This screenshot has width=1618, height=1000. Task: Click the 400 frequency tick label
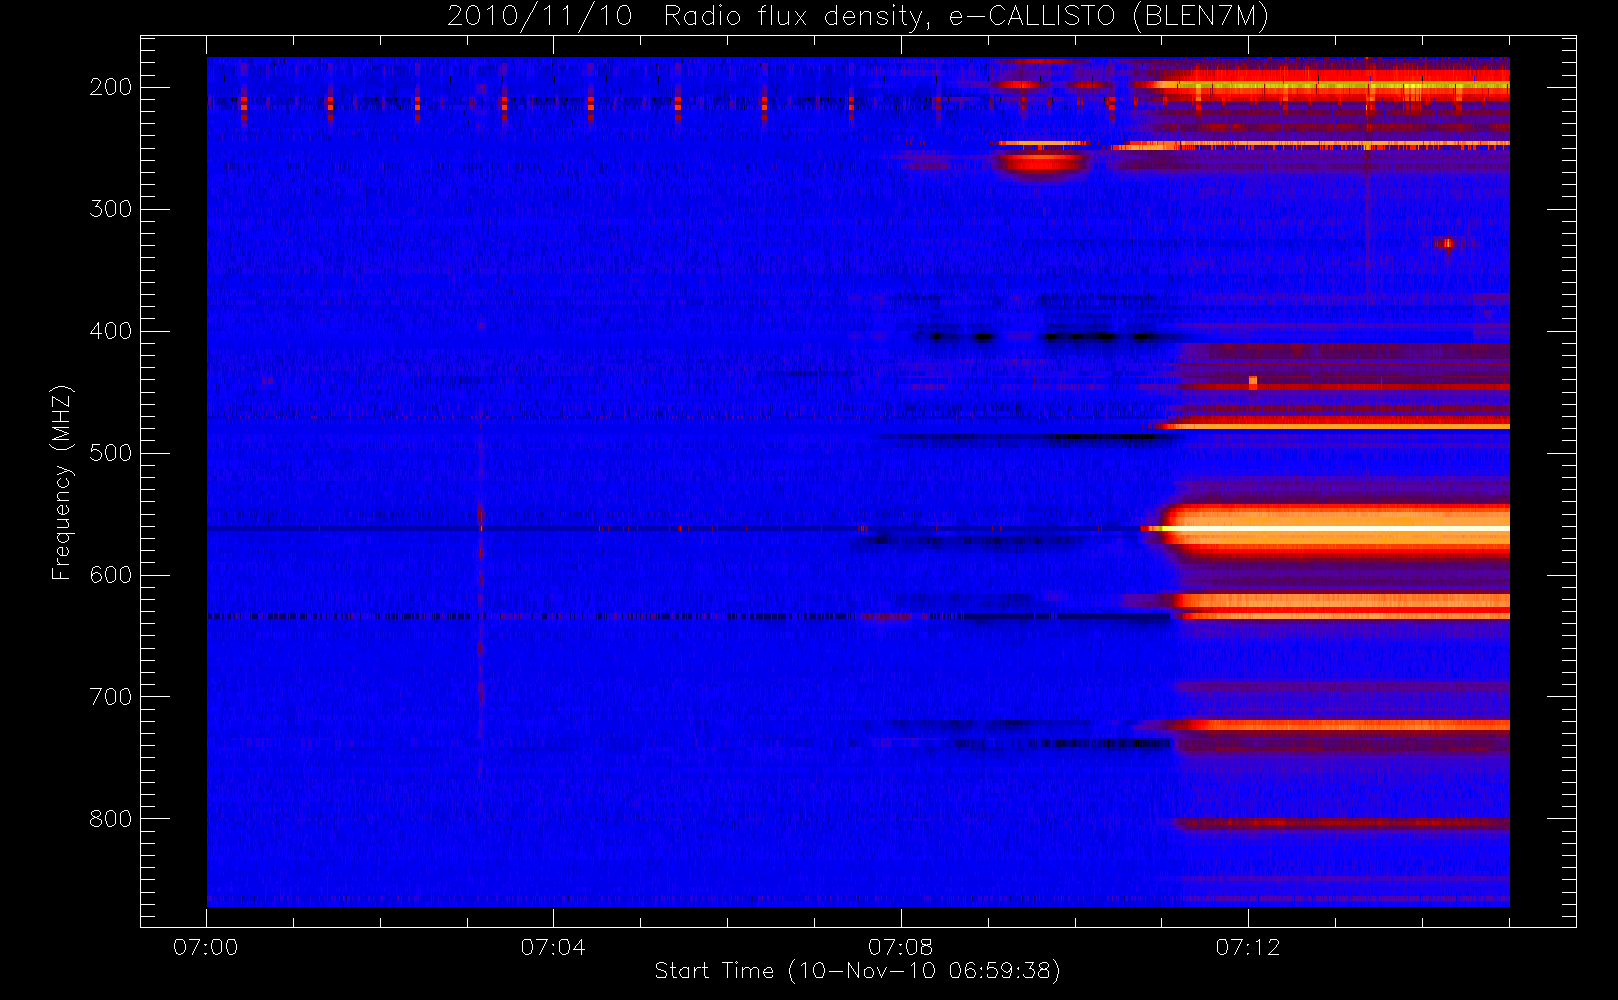111,331
